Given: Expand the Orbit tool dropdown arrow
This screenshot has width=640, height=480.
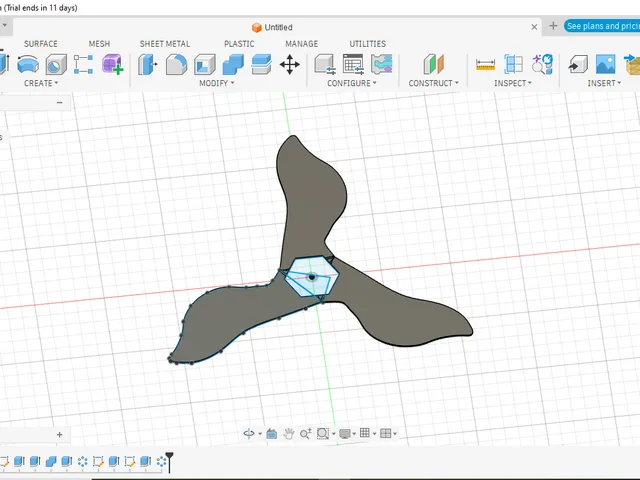Looking at the screenshot, I should (x=260, y=434).
